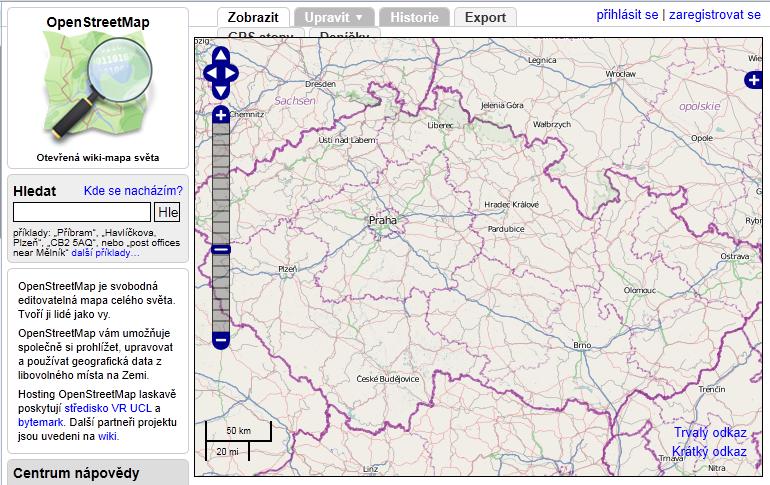This screenshot has height=485, width=770.
Task: Click the OpenStreetMap magnifying glass logo
Action: pos(98,85)
